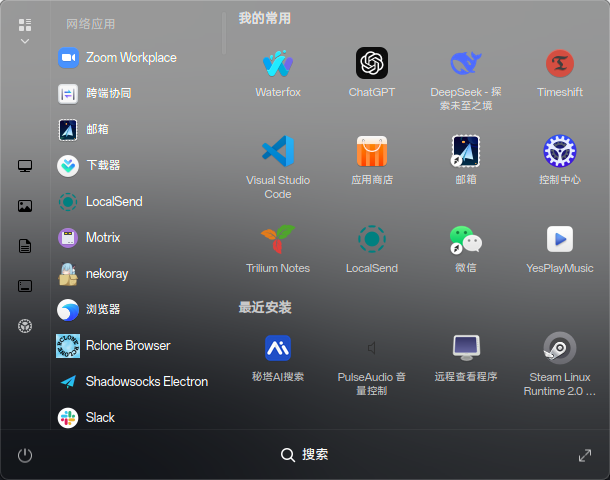Viewport: 610px width, 480px height.
Task: Open the computer shortcut in sidebar
Action: tap(25, 166)
